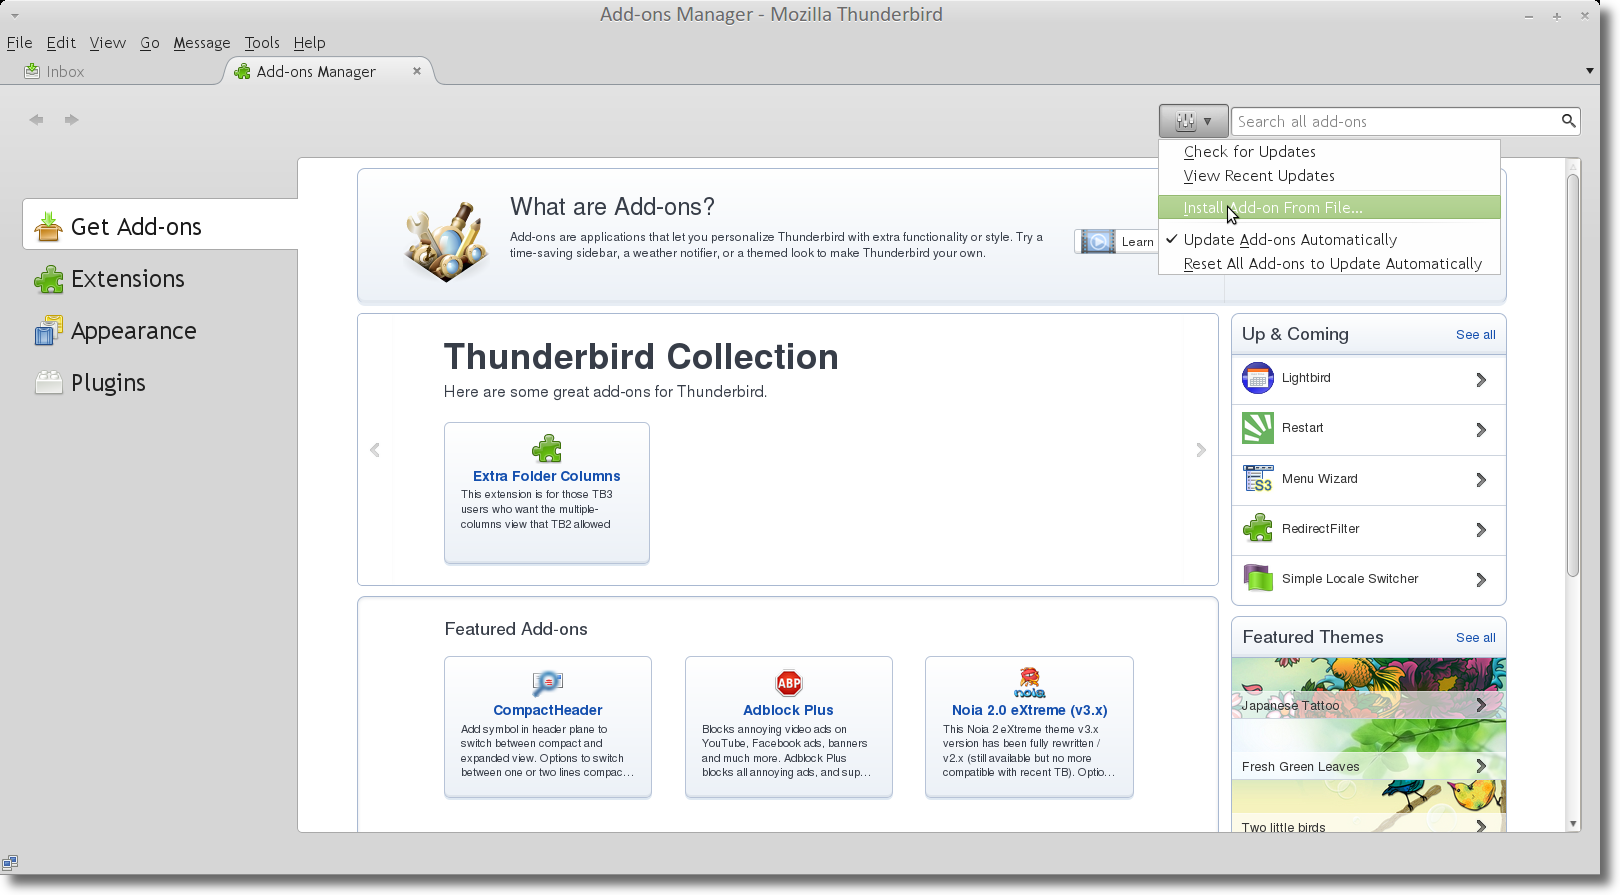Open Two little birds theme
Image resolution: width=1620 pixels, height=895 pixels.
[x=1369, y=807]
